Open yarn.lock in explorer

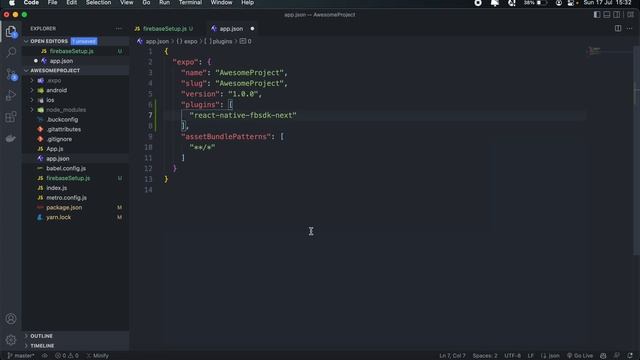[x=76, y=217]
